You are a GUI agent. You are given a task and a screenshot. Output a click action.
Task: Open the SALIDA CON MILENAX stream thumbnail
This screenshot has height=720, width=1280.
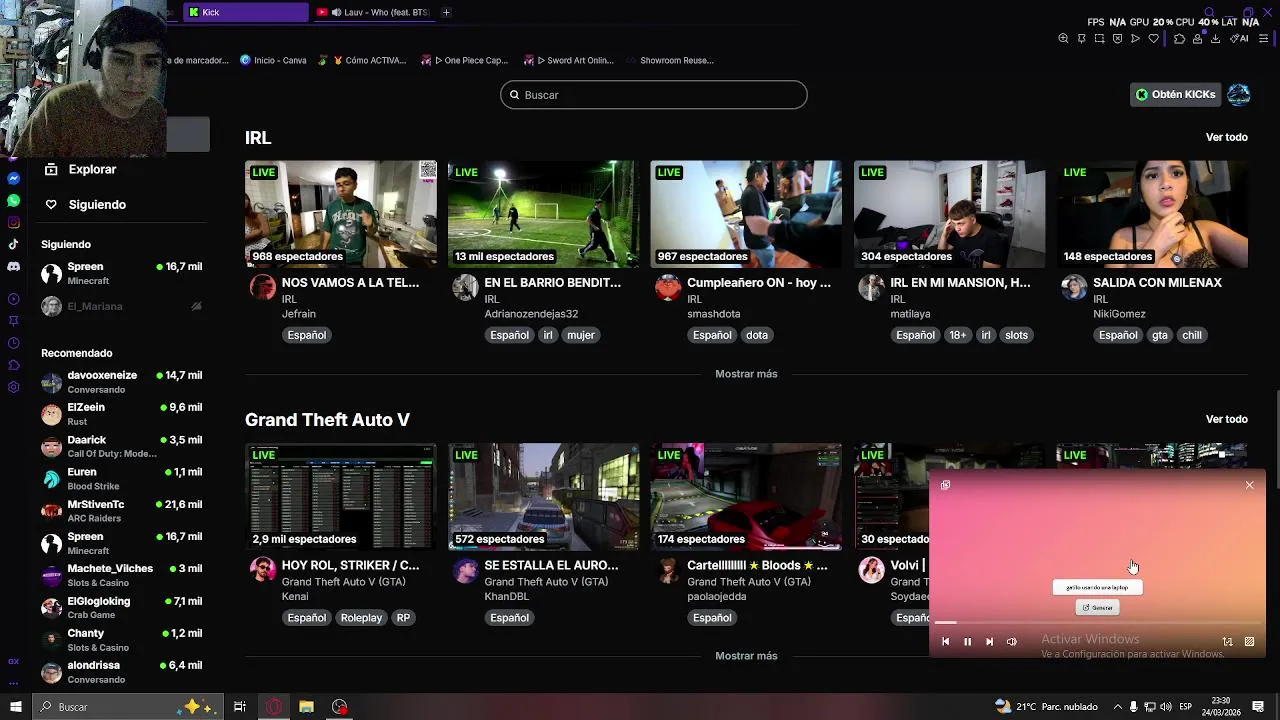[1152, 214]
